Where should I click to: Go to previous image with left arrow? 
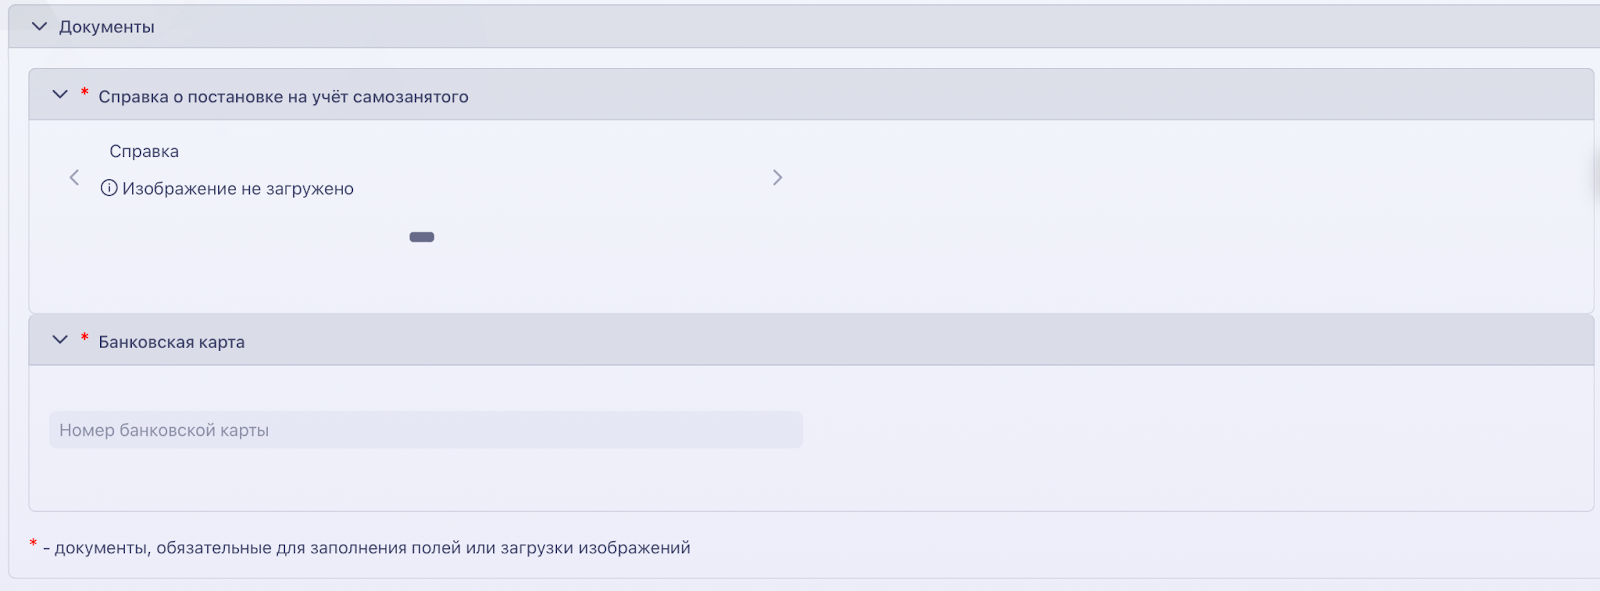[74, 177]
